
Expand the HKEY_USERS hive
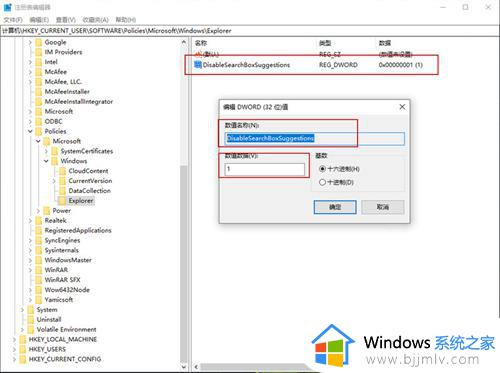point(14,350)
